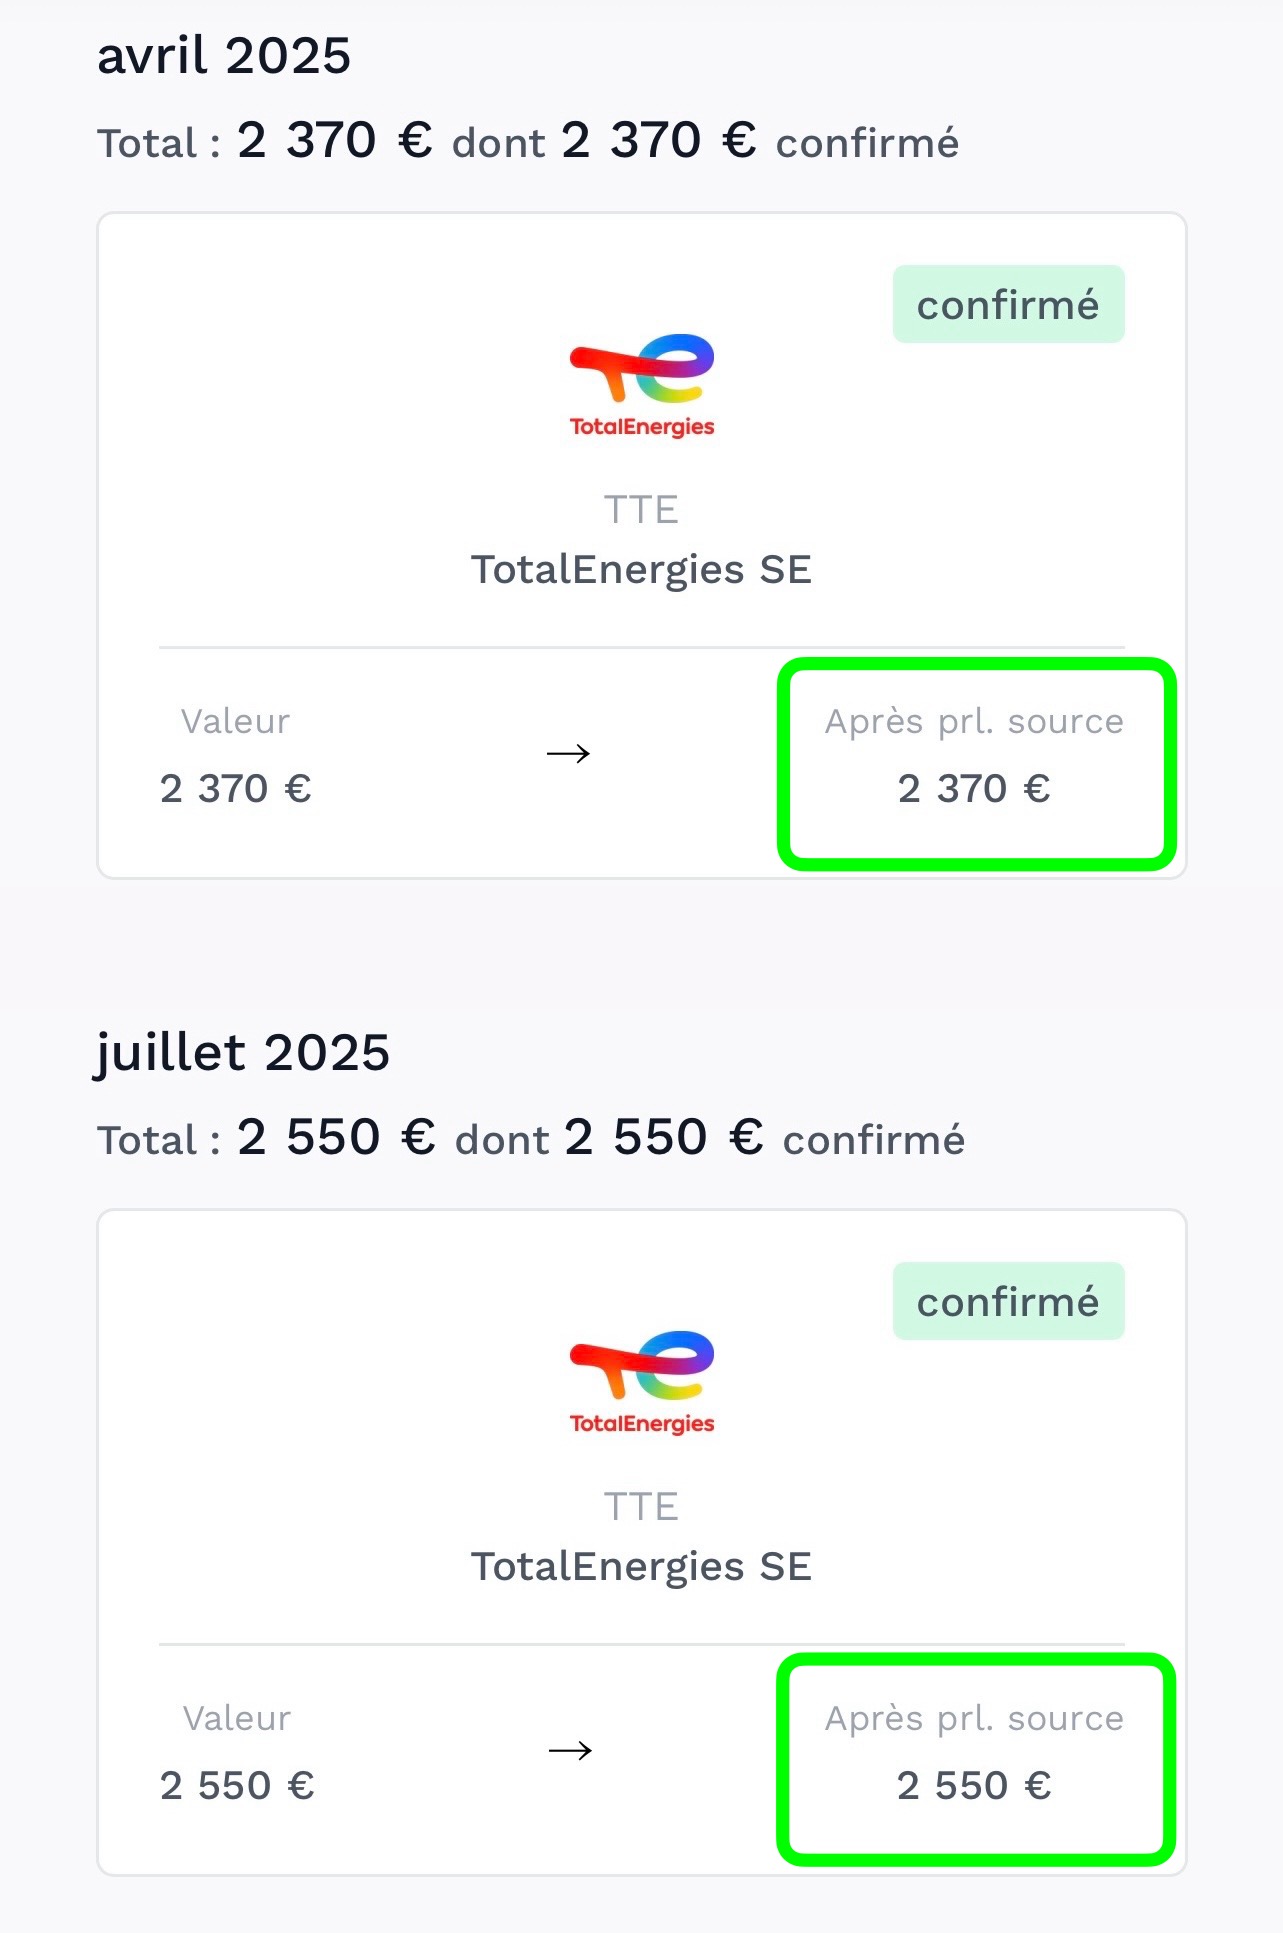This screenshot has width=1283, height=1933.
Task: Open TotalEnergies SE name in the juillet card
Action: 641,1567
